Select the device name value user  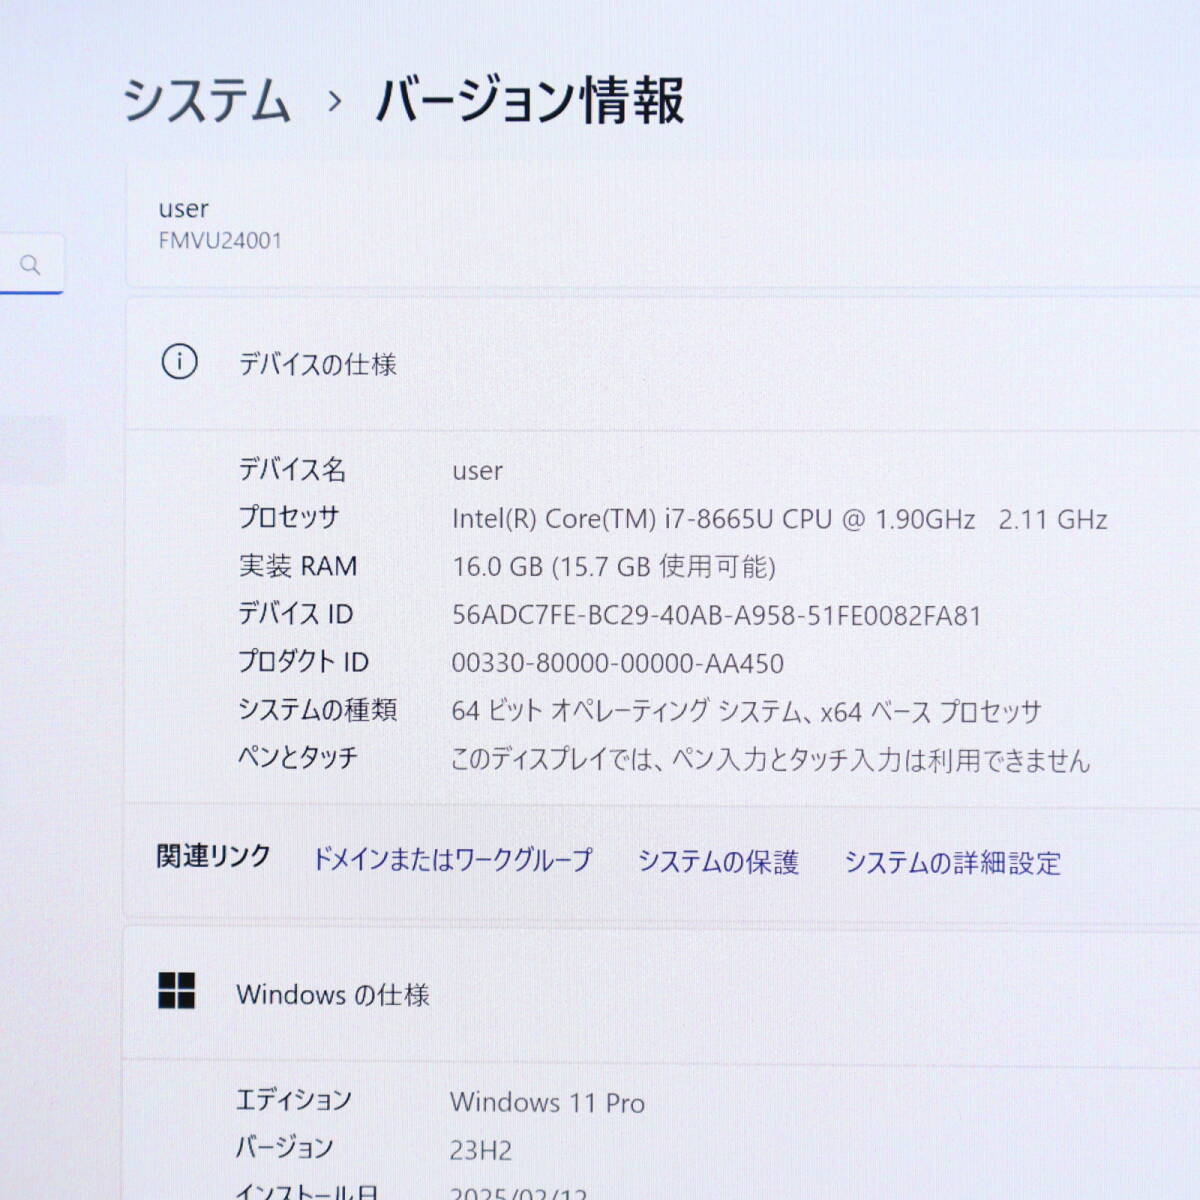pyautogui.click(x=477, y=471)
